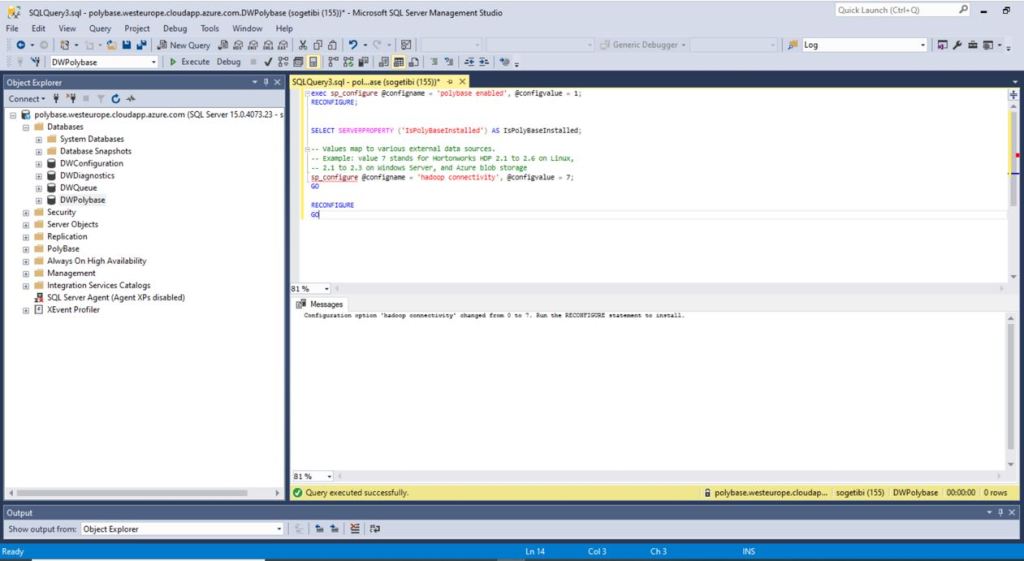1024x561 pixels.
Task: Open the DWPolybase database dropdown
Action: coord(153,62)
